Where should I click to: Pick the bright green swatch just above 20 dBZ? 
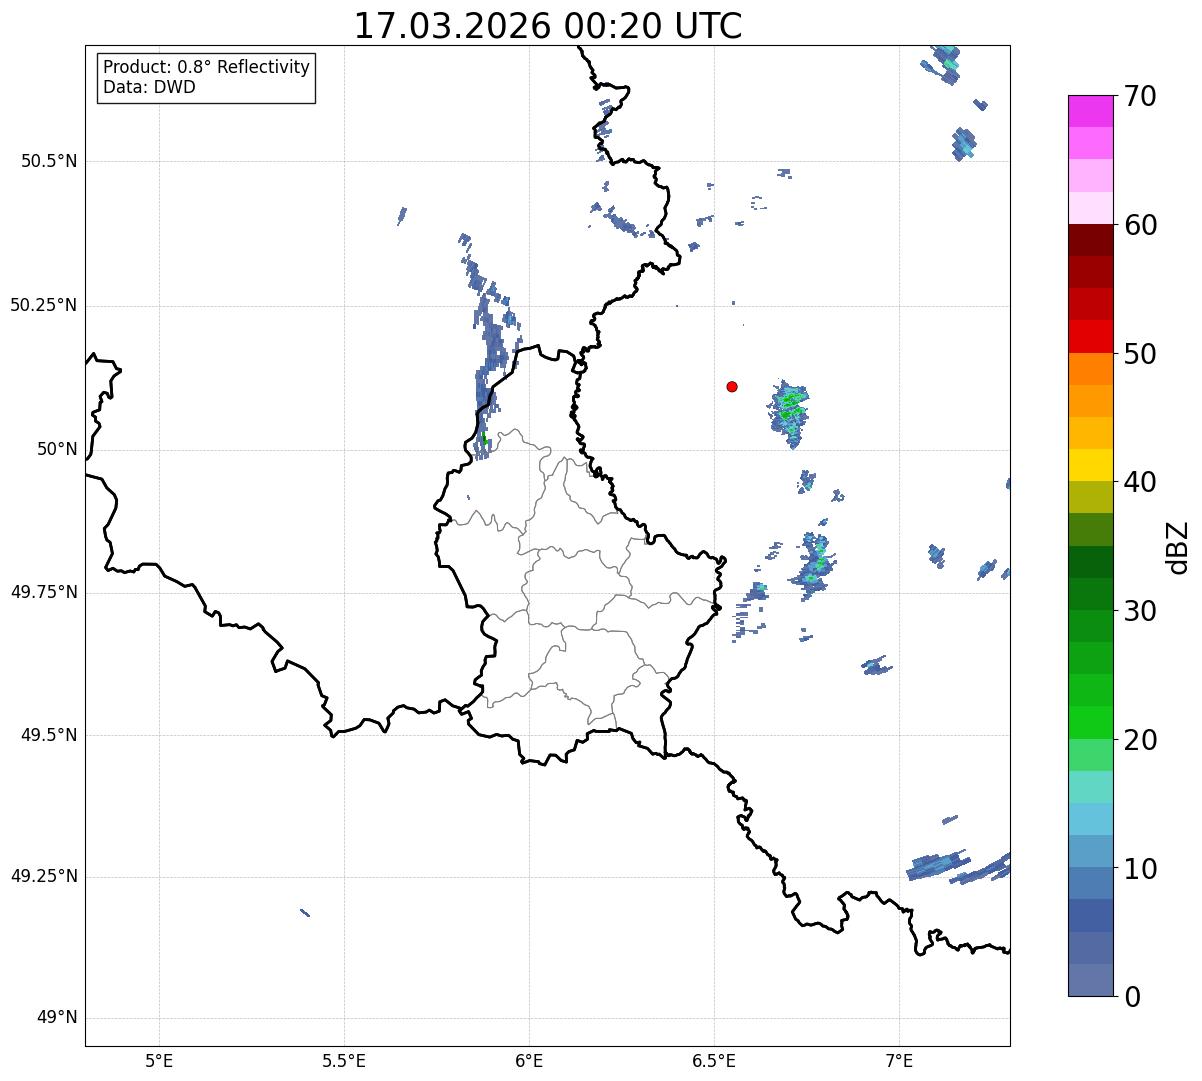[1091, 723]
